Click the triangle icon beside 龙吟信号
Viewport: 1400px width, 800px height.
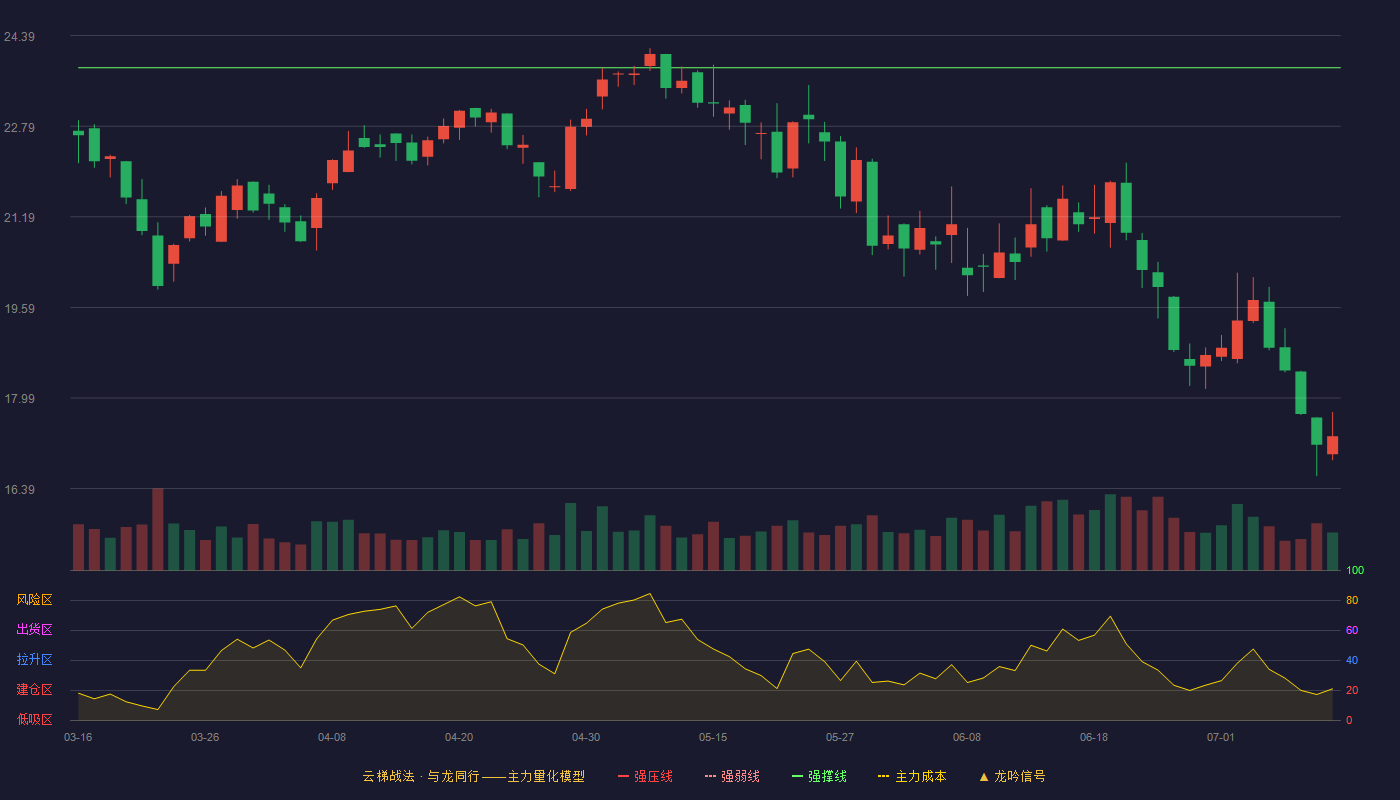point(983,776)
